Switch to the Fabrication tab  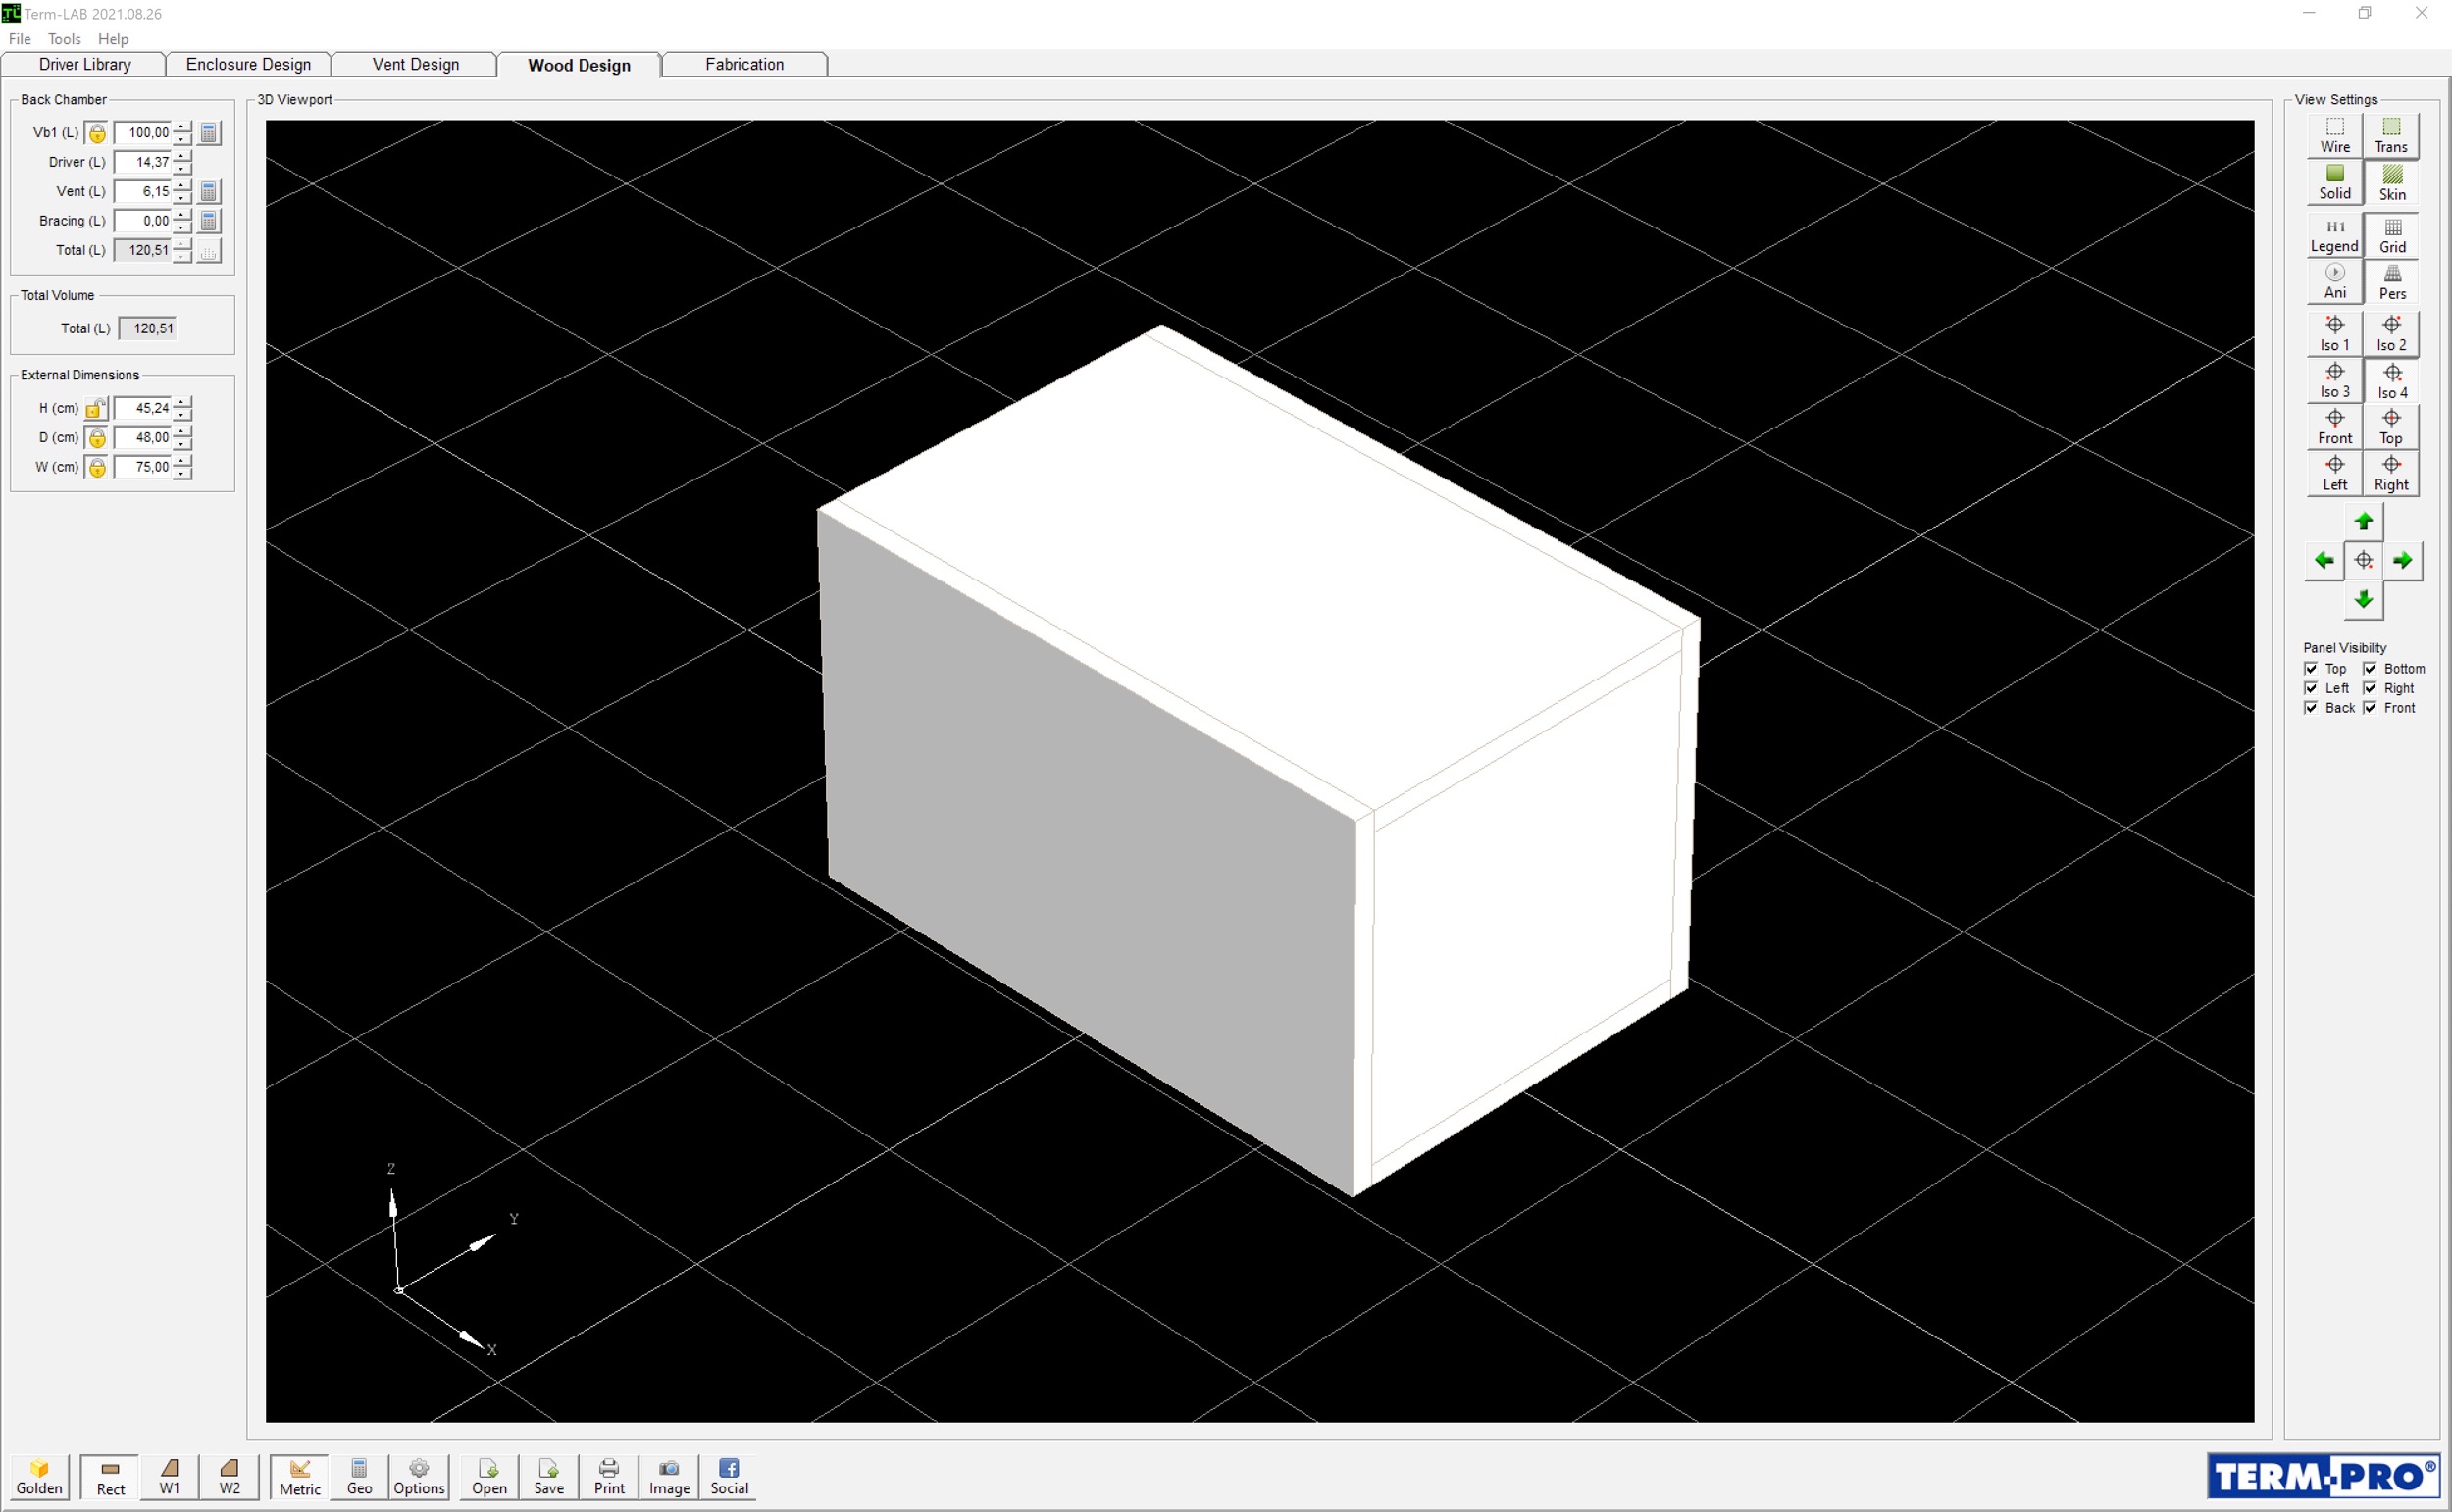tap(743, 64)
